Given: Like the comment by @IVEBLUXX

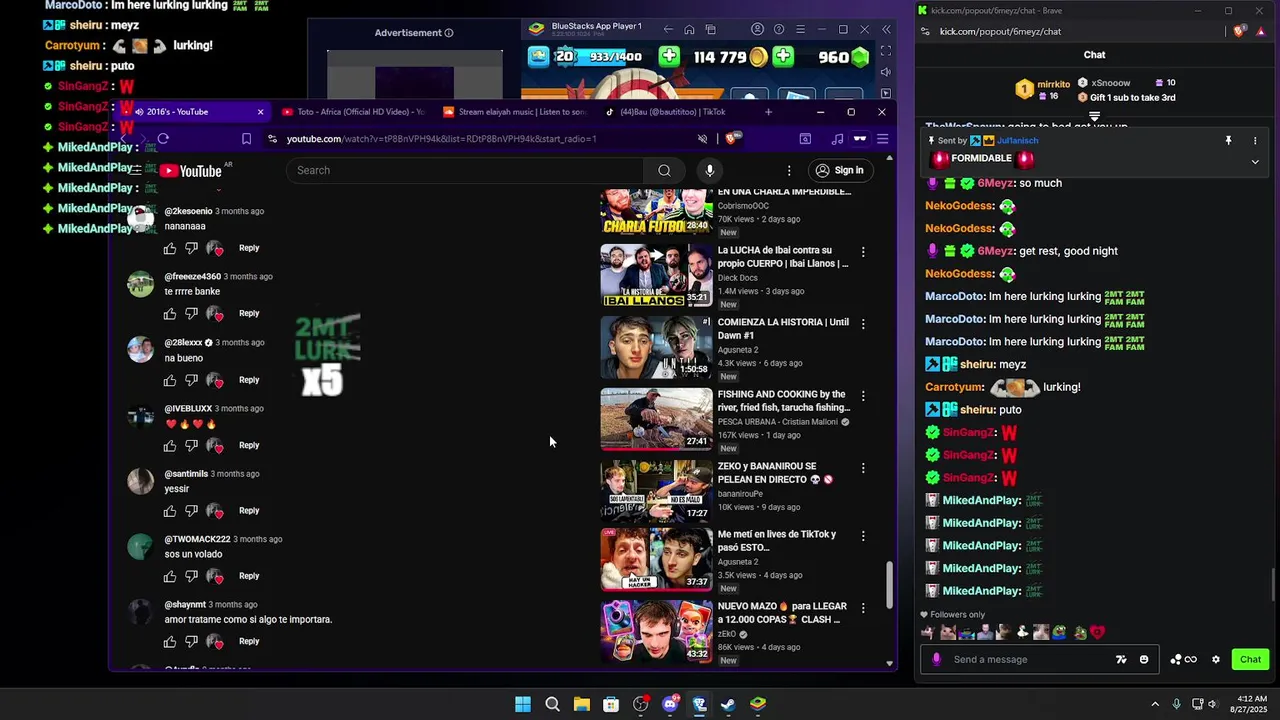Looking at the screenshot, I should click(x=170, y=446).
